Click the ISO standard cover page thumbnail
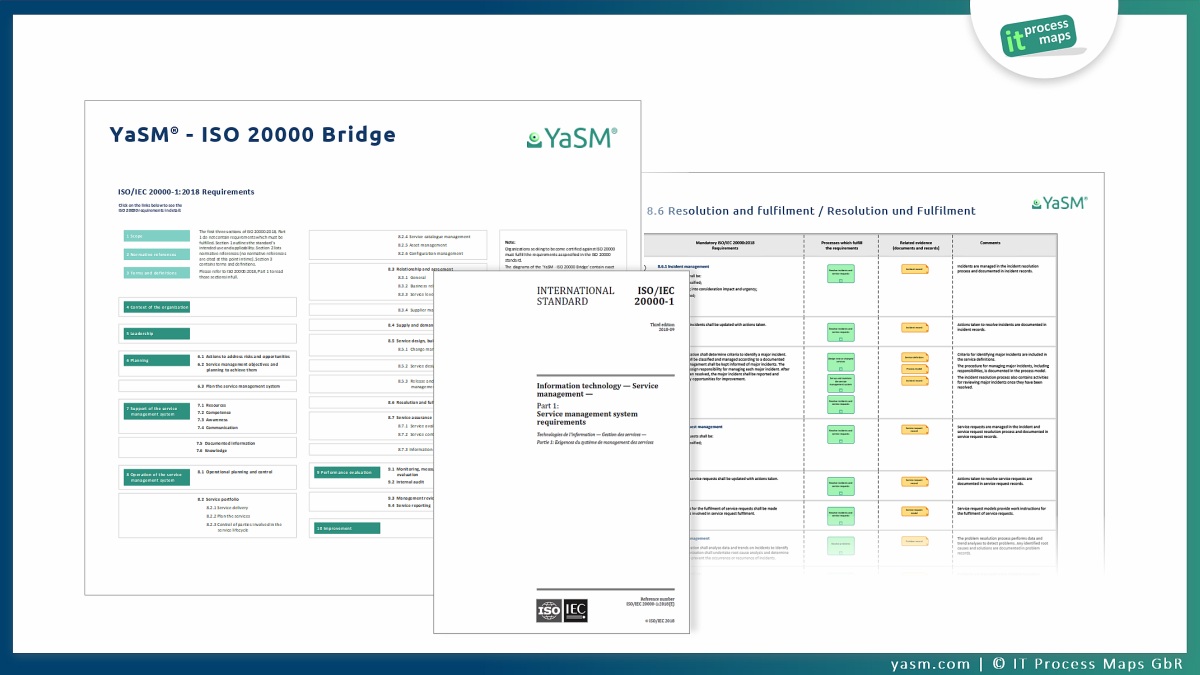 click(562, 450)
